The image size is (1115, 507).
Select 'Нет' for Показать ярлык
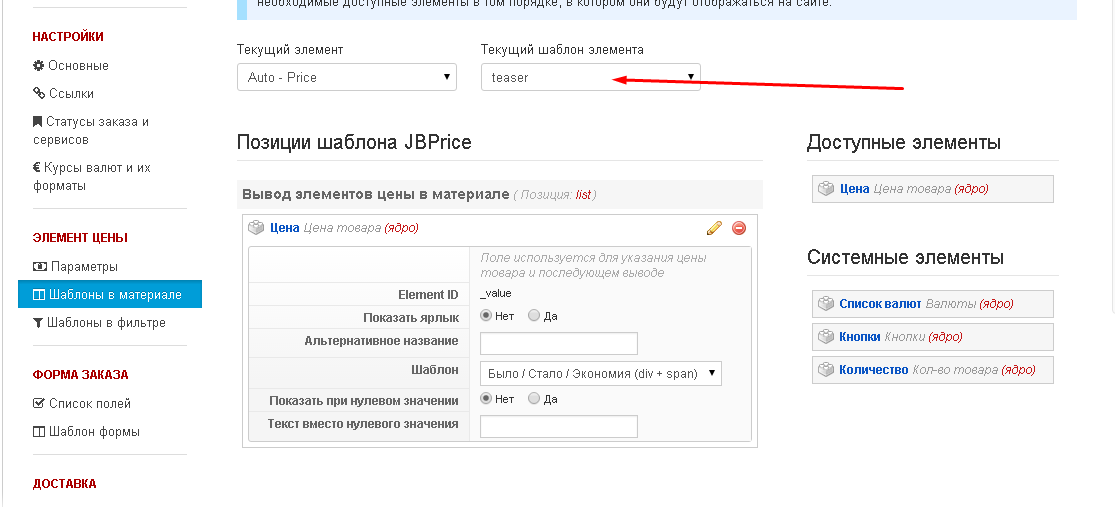pyautogui.click(x=487, y=316)
